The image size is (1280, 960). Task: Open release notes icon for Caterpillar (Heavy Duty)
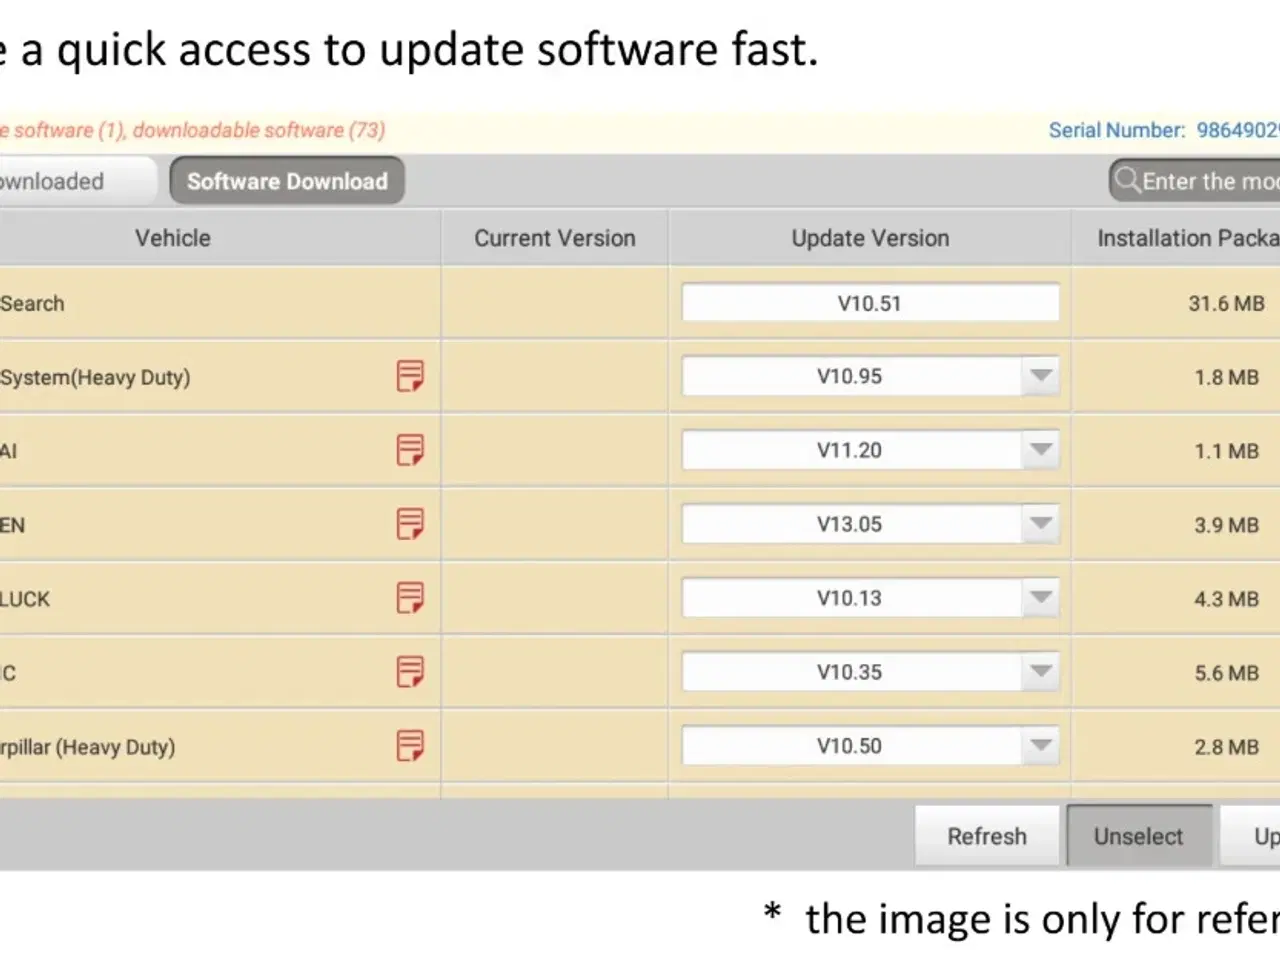click(410, 746)
